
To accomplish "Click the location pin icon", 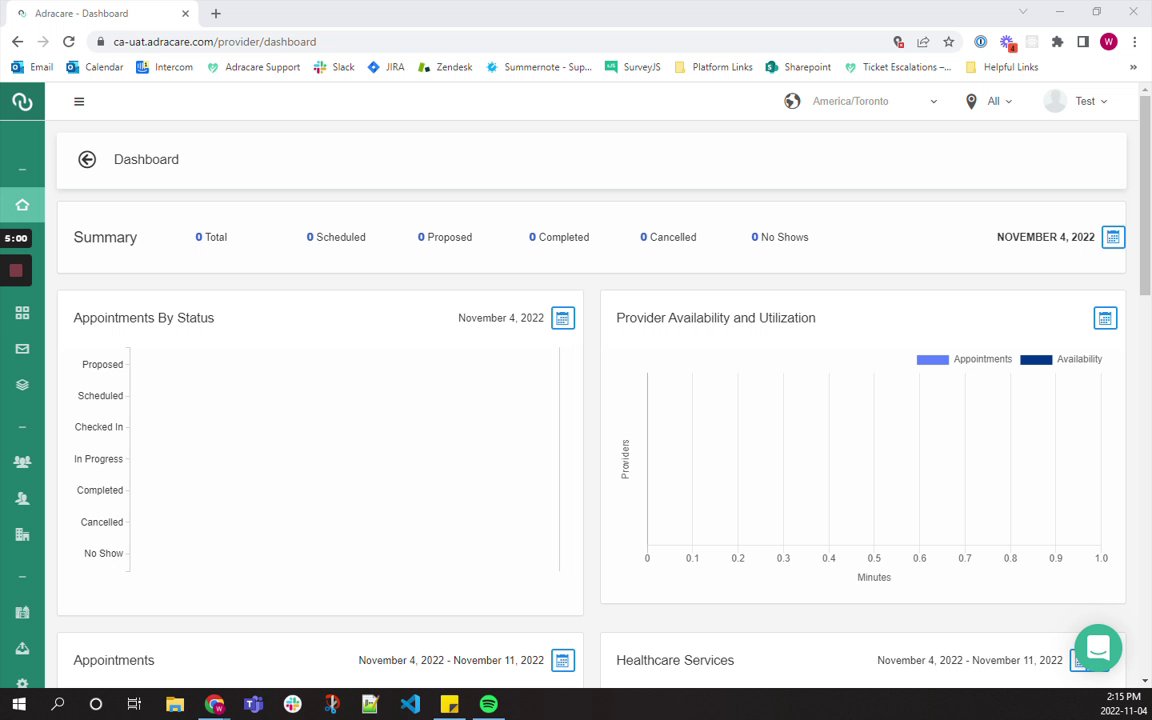I will 971,101.
